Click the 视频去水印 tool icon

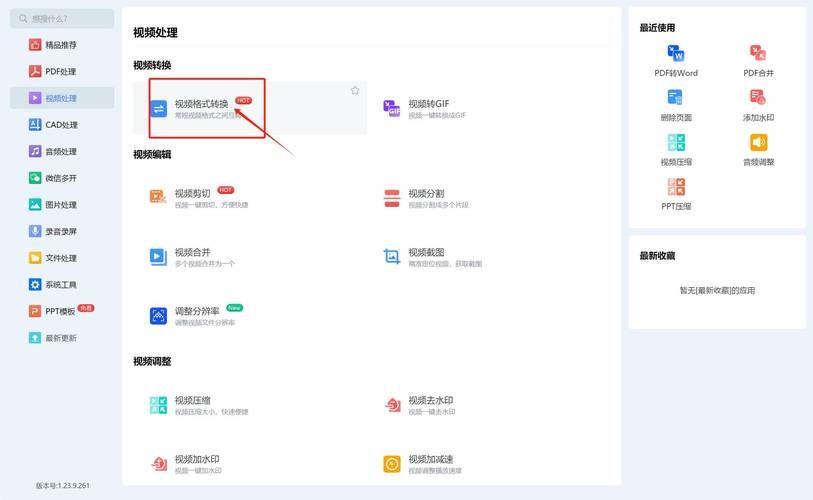pos(393,405)
